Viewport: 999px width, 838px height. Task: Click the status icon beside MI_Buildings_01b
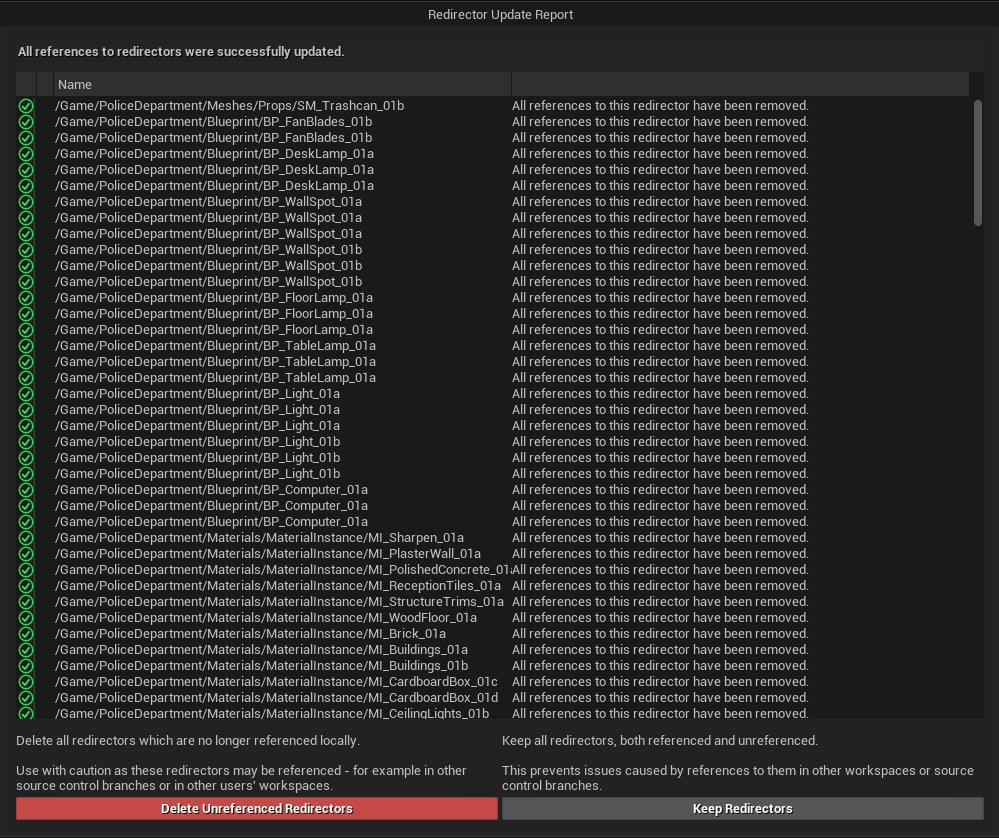coord(26,666)
